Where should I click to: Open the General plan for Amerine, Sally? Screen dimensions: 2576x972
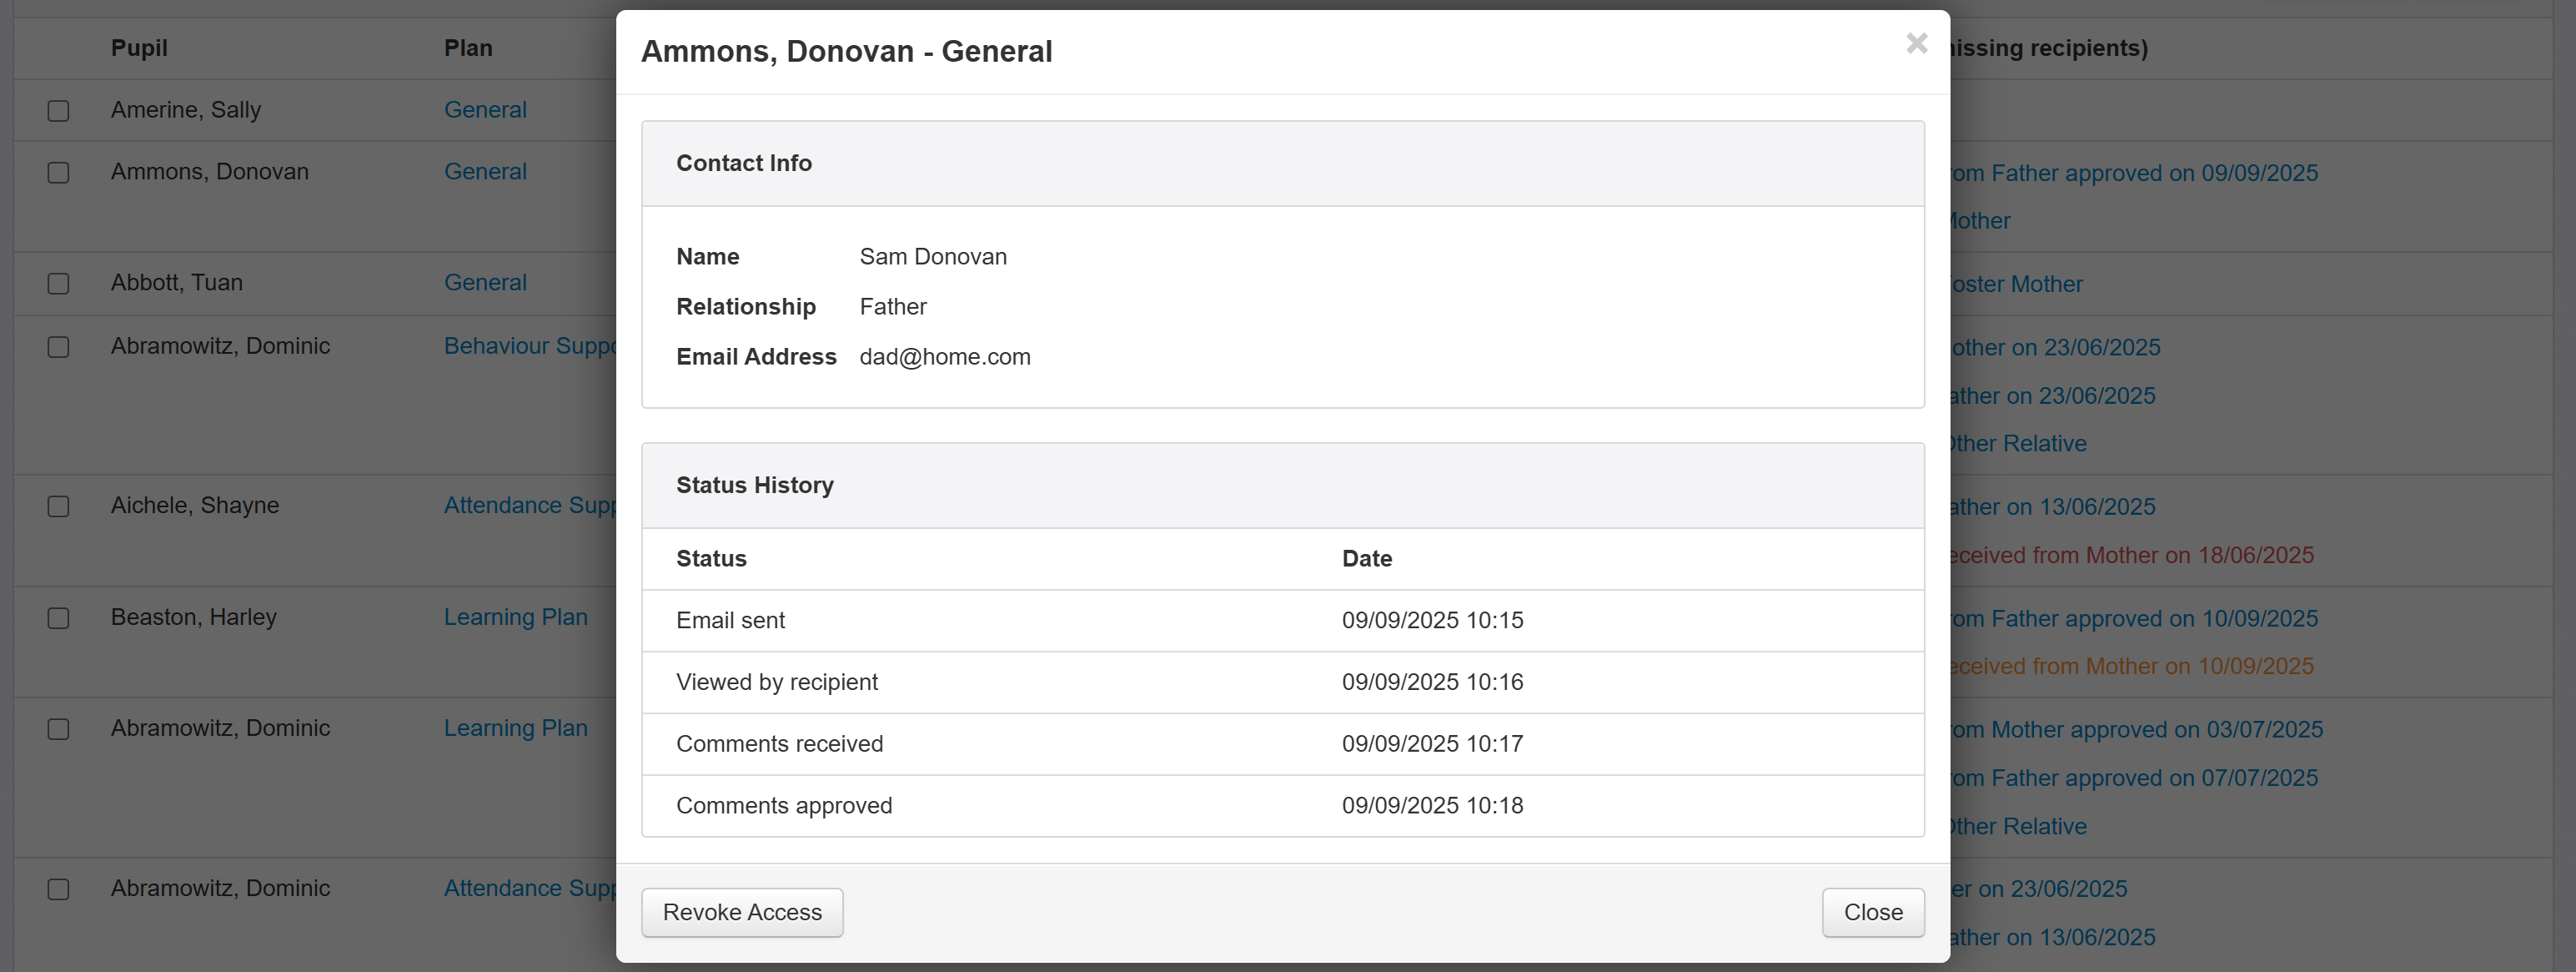coord(485,110)
